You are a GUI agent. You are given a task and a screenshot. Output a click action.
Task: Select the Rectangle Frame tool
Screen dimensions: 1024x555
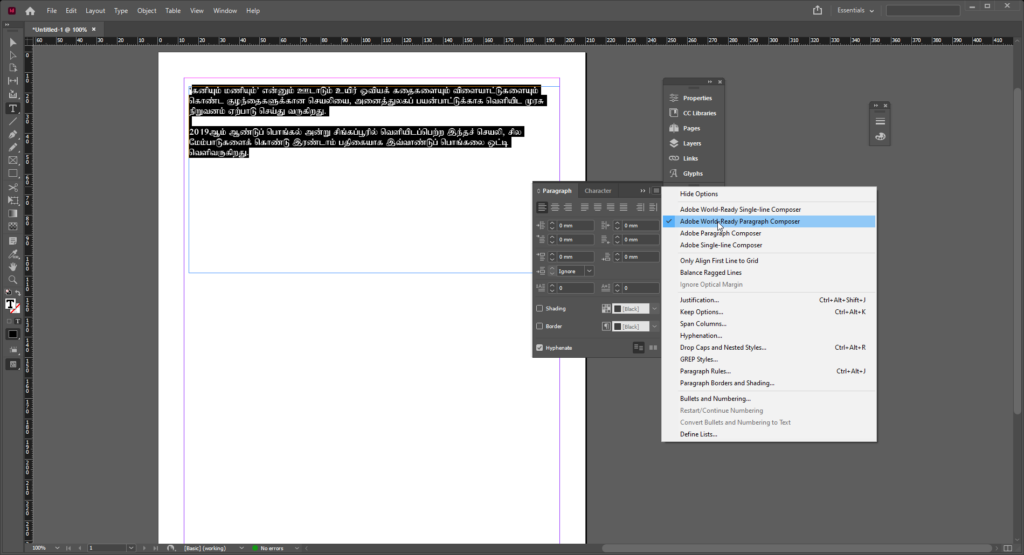pyautogui.click(x=12, y=161)
